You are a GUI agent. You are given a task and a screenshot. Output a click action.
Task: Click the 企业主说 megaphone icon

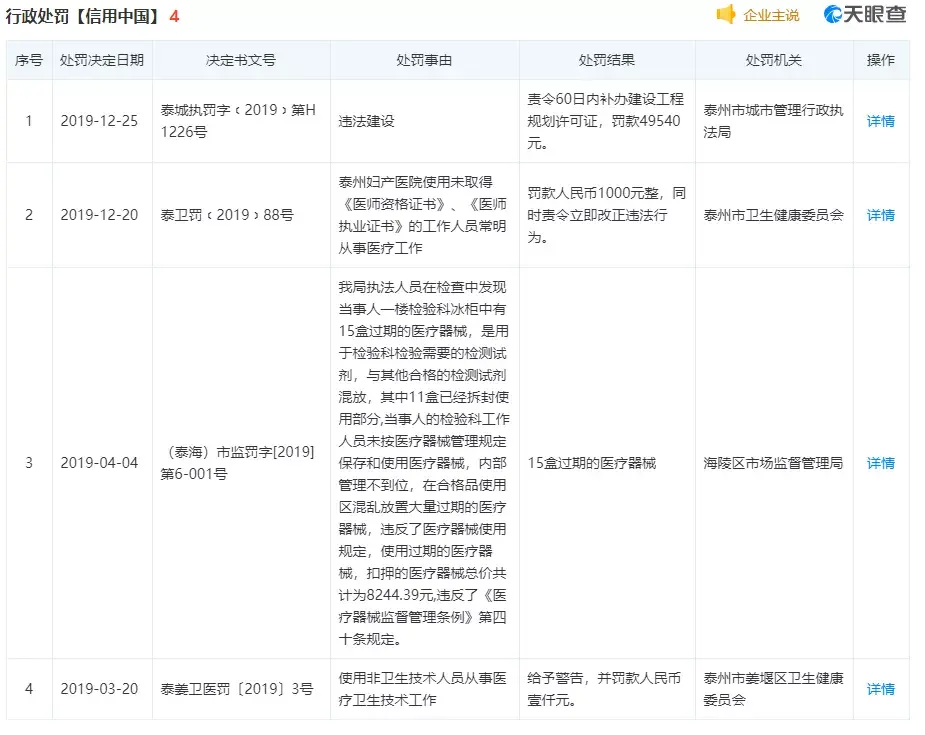pos(726,15)
